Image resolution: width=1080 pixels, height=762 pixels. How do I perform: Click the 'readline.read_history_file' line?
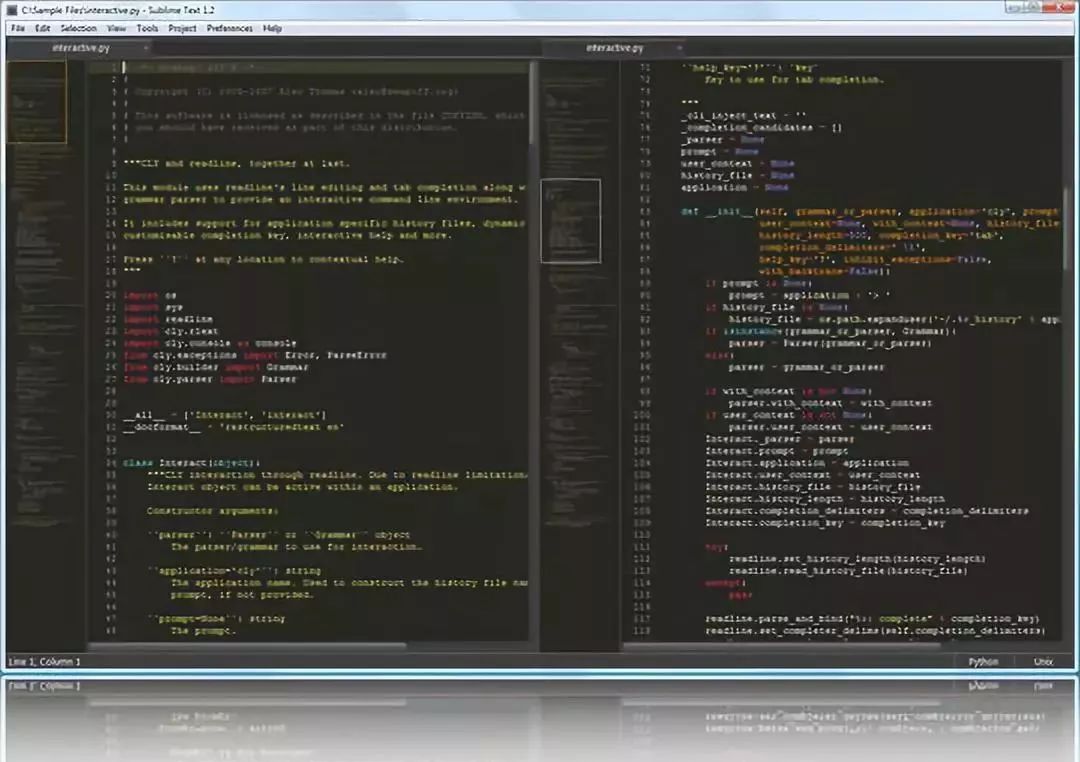(x=848, y=570)
